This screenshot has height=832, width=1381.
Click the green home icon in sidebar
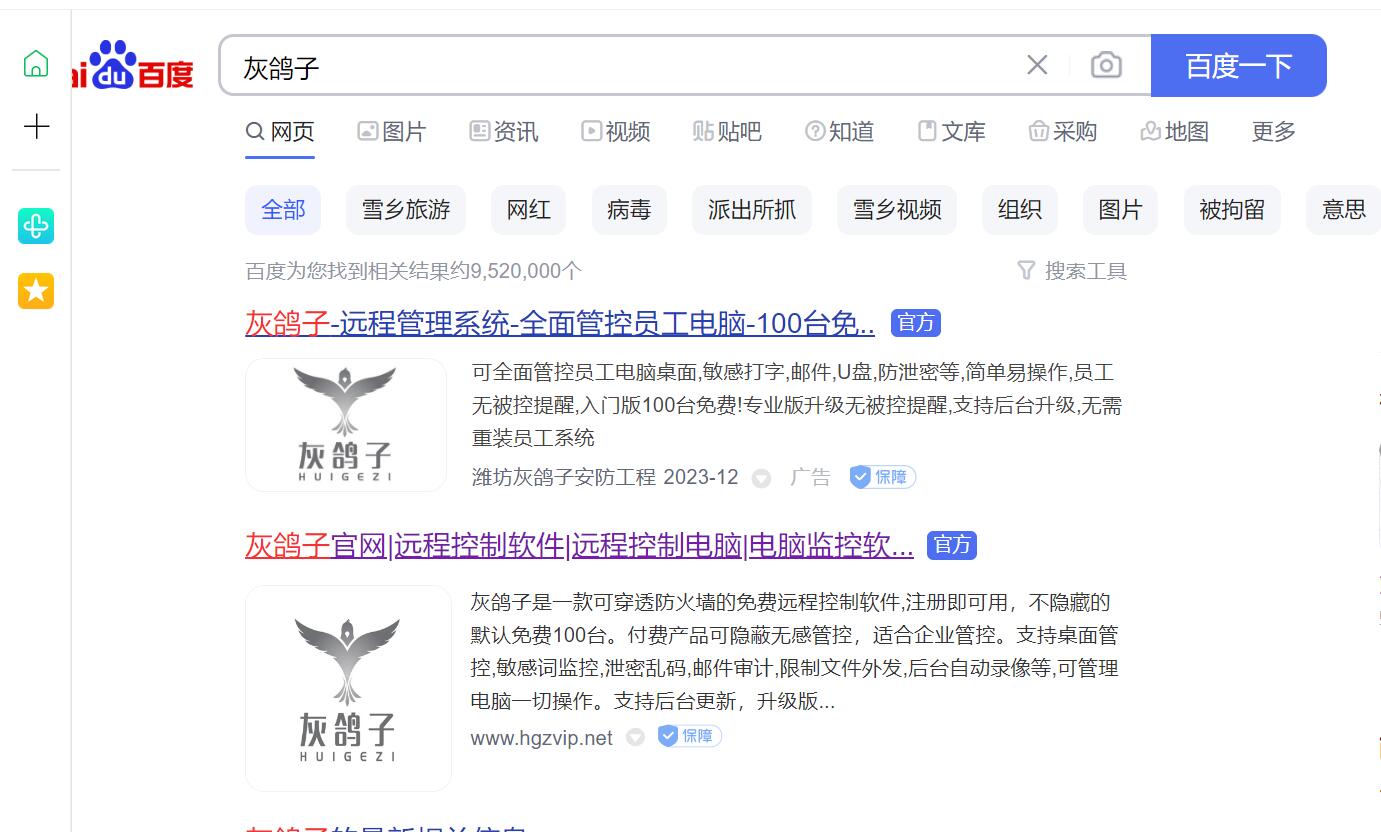click(x=36, y=63)
